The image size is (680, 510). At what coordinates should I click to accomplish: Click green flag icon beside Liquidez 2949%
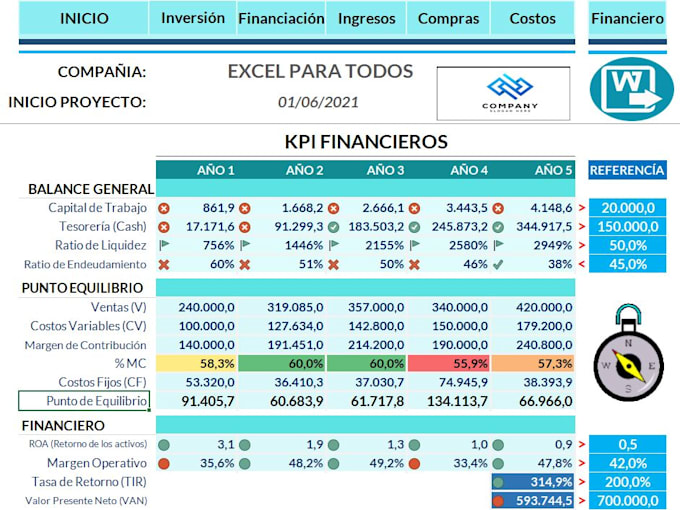click(498, 245)
